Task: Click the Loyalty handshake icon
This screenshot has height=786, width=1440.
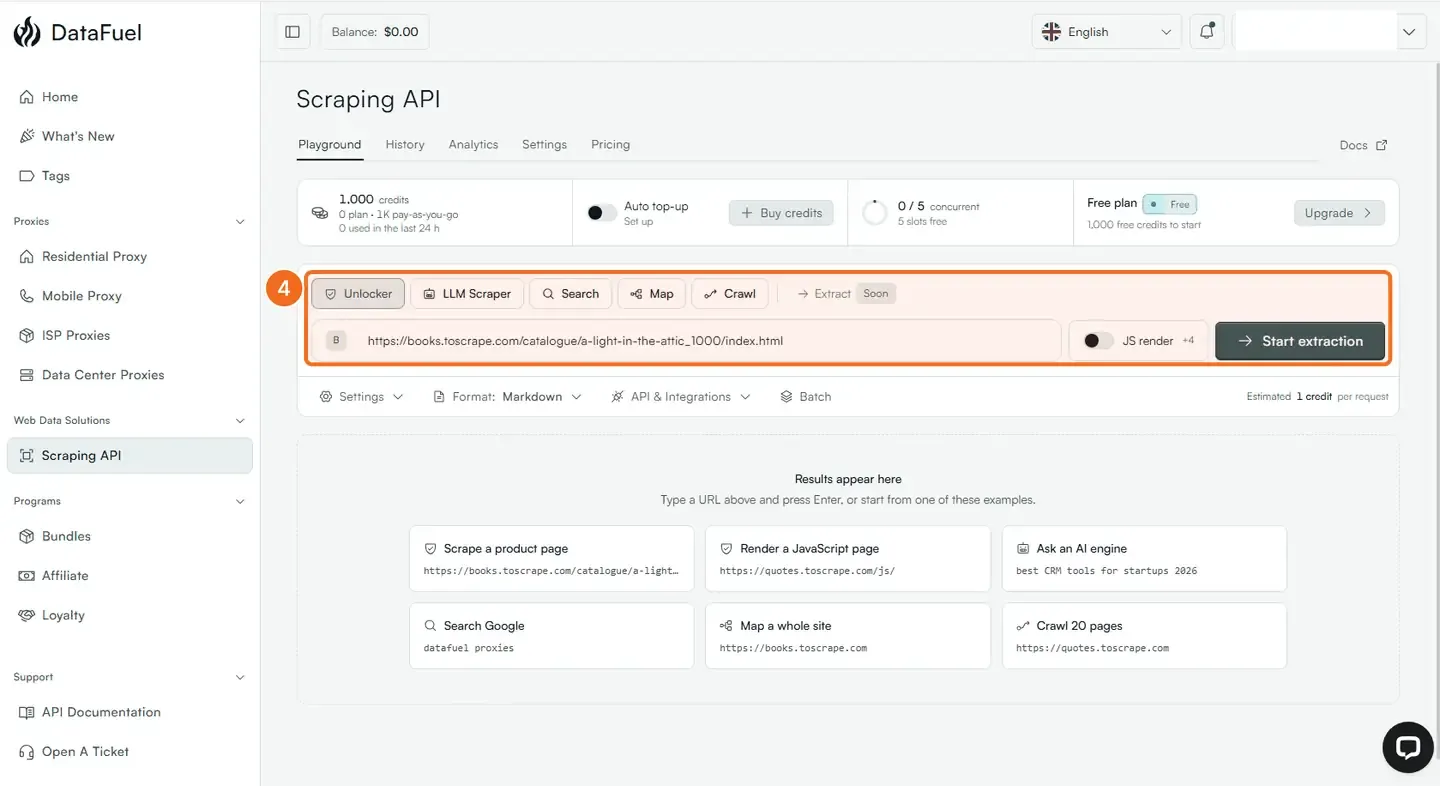Action: point(27,615)
